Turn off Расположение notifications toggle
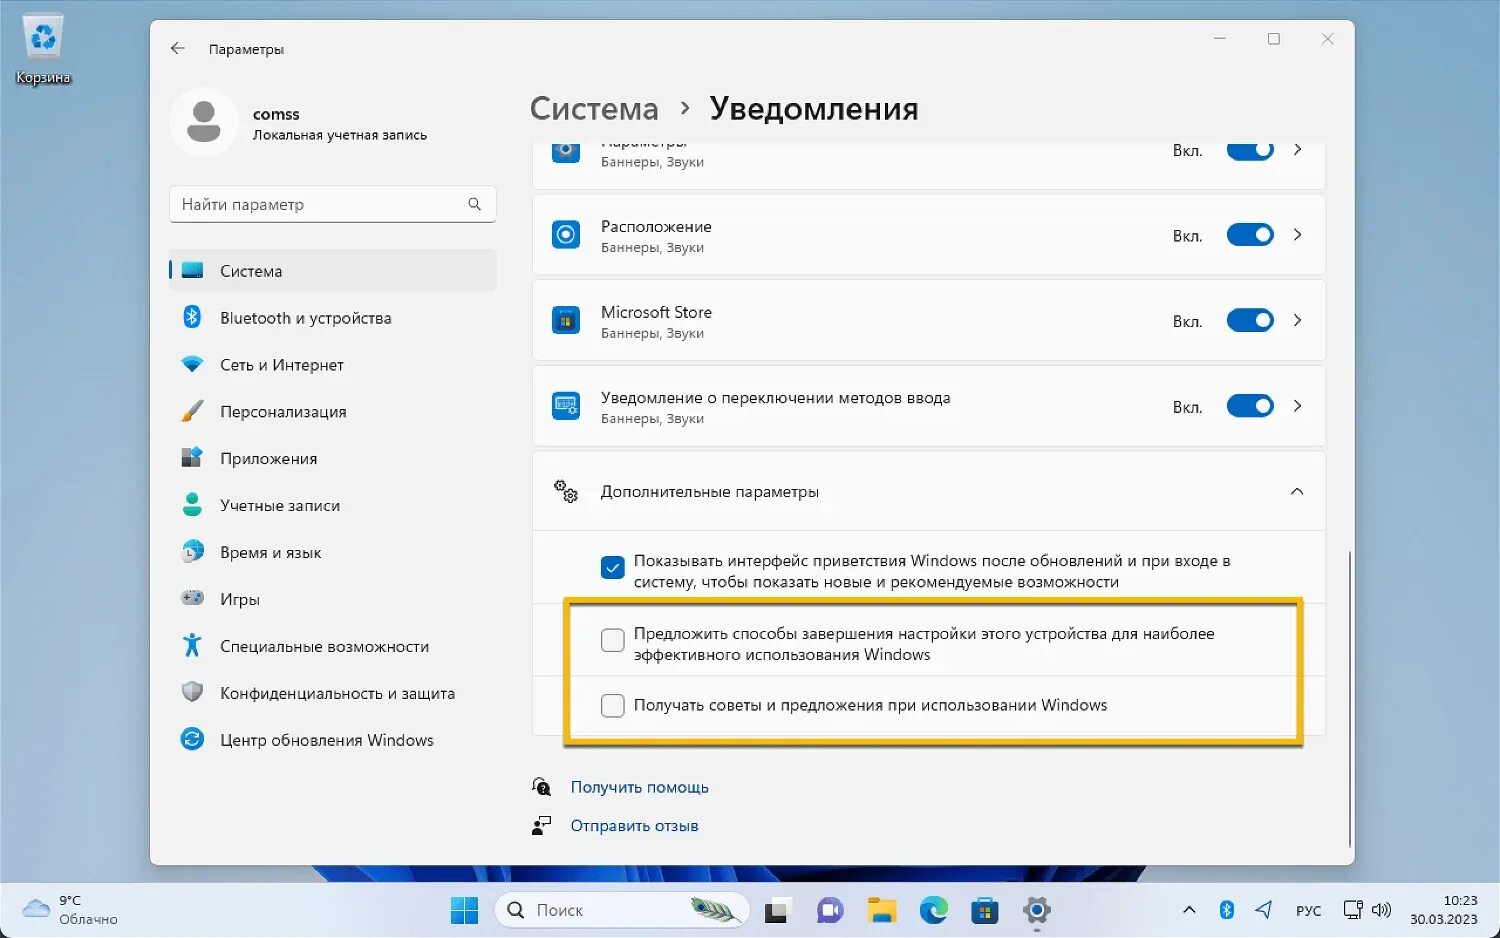The height and width of the screenshot is (938, 1500). [1250, 235]
